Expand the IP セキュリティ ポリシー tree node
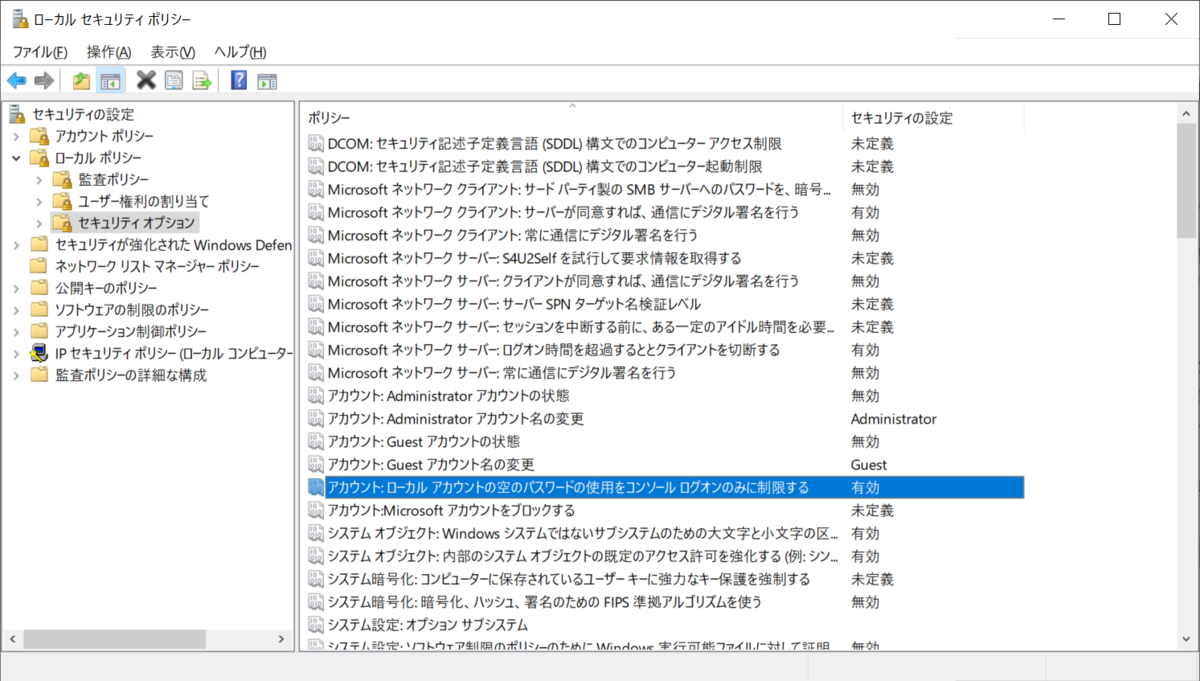The height and width of the screenshot is (681, 1200). (16, 353)
